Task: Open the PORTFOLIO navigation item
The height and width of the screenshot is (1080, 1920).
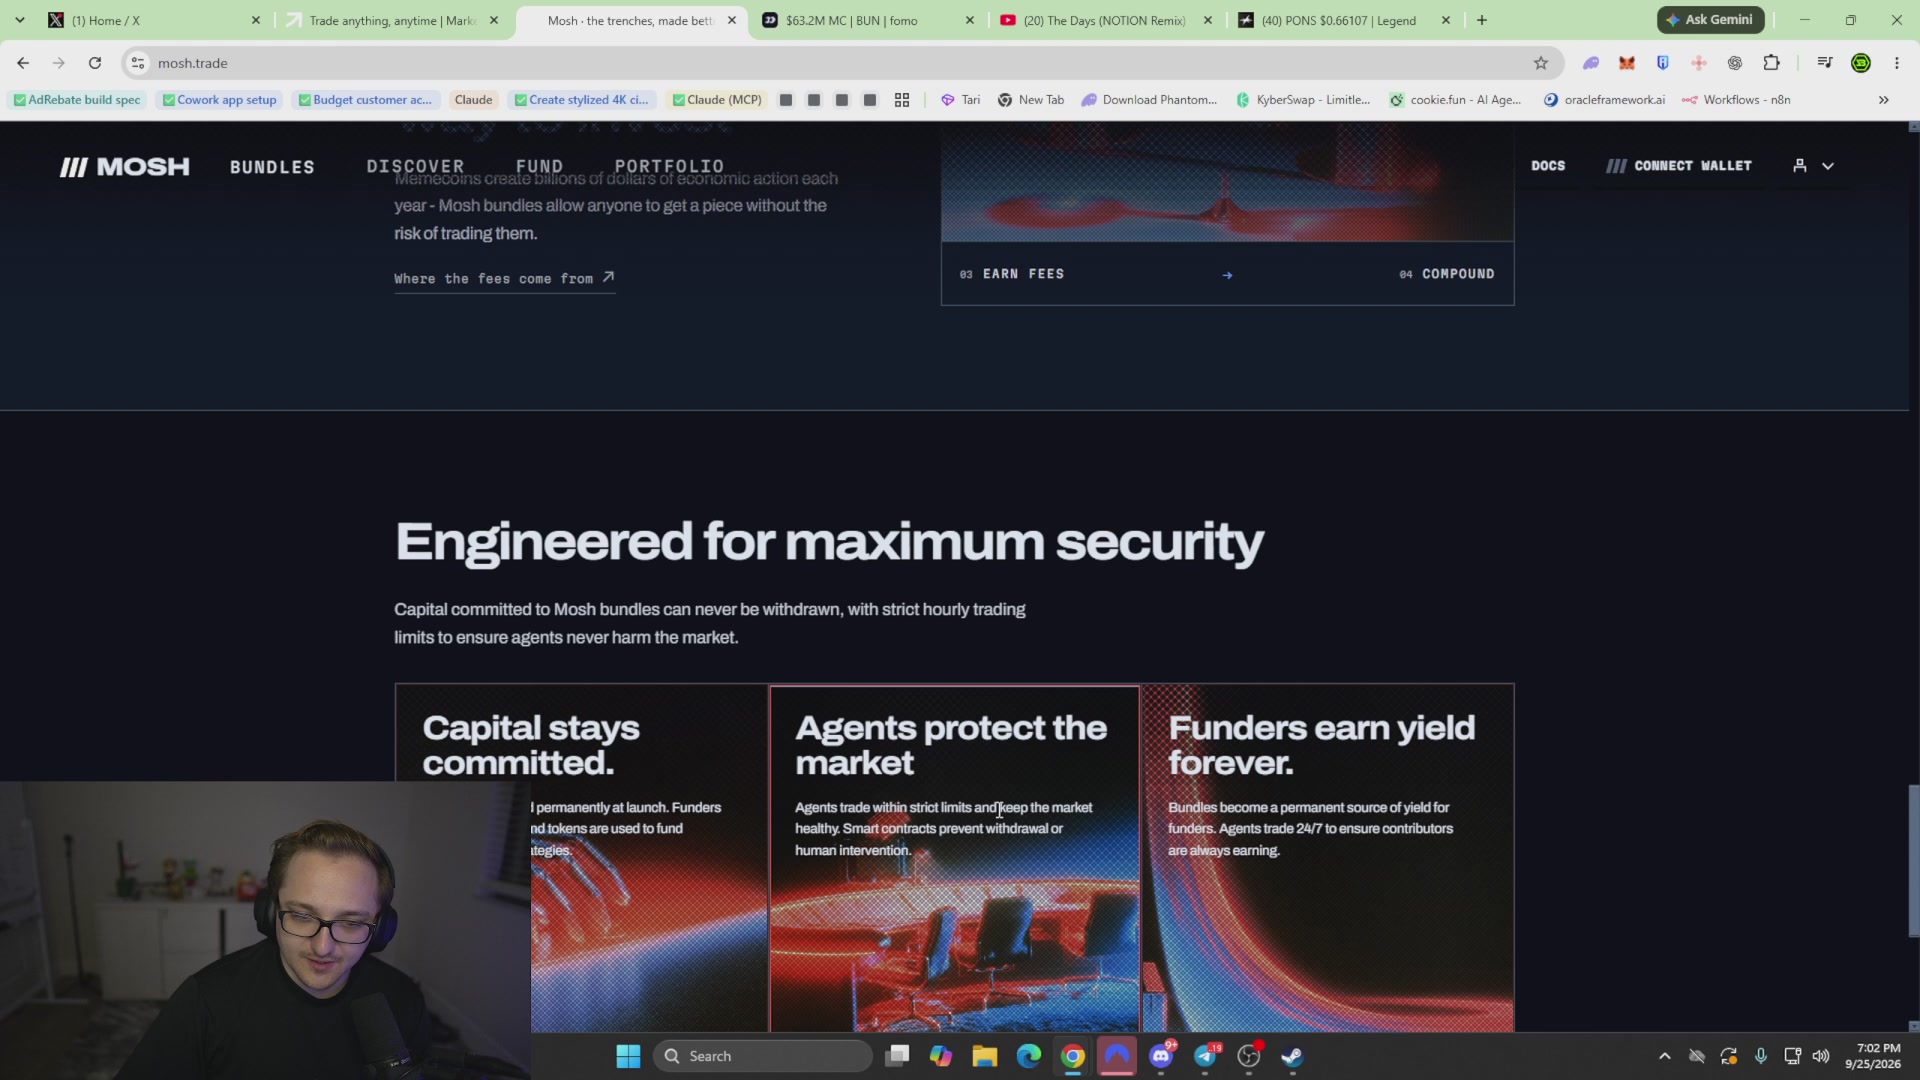Action: 669,166
